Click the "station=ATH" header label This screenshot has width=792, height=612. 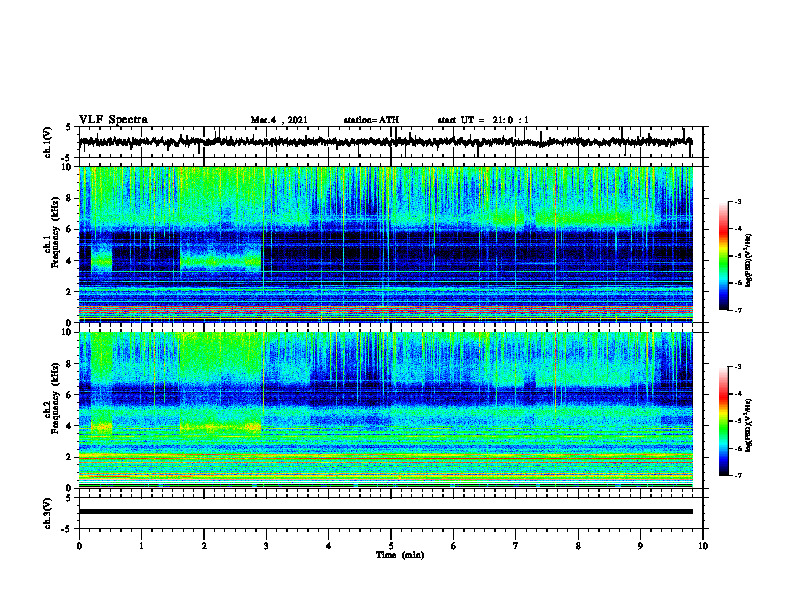click(371, 120)
